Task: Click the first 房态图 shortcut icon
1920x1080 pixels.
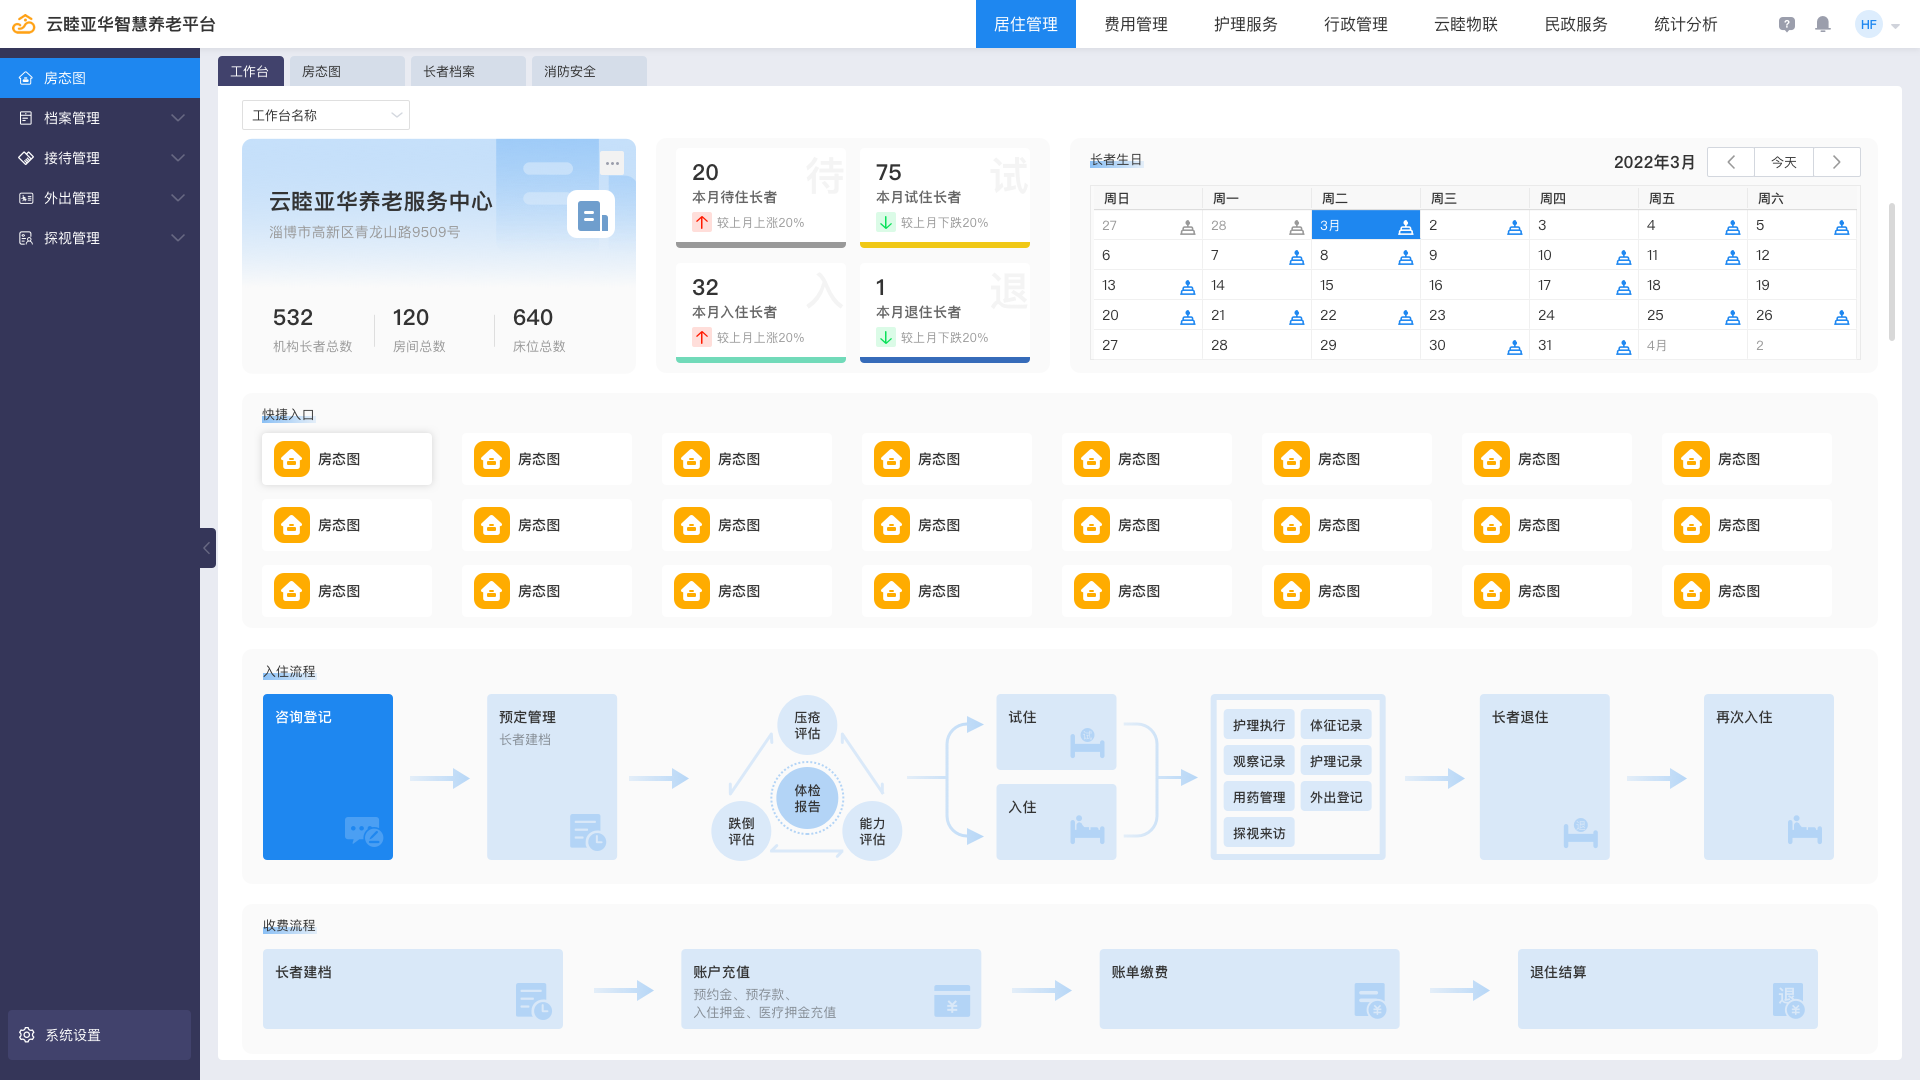Action: [292, 459]
